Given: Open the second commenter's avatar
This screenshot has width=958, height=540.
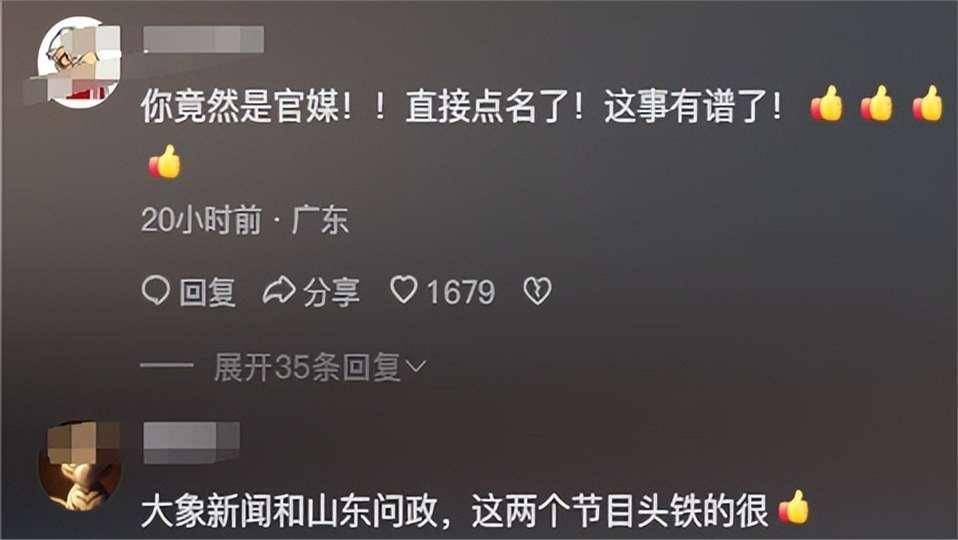Looking at the screenshot, I should click(x=80, y=466).
